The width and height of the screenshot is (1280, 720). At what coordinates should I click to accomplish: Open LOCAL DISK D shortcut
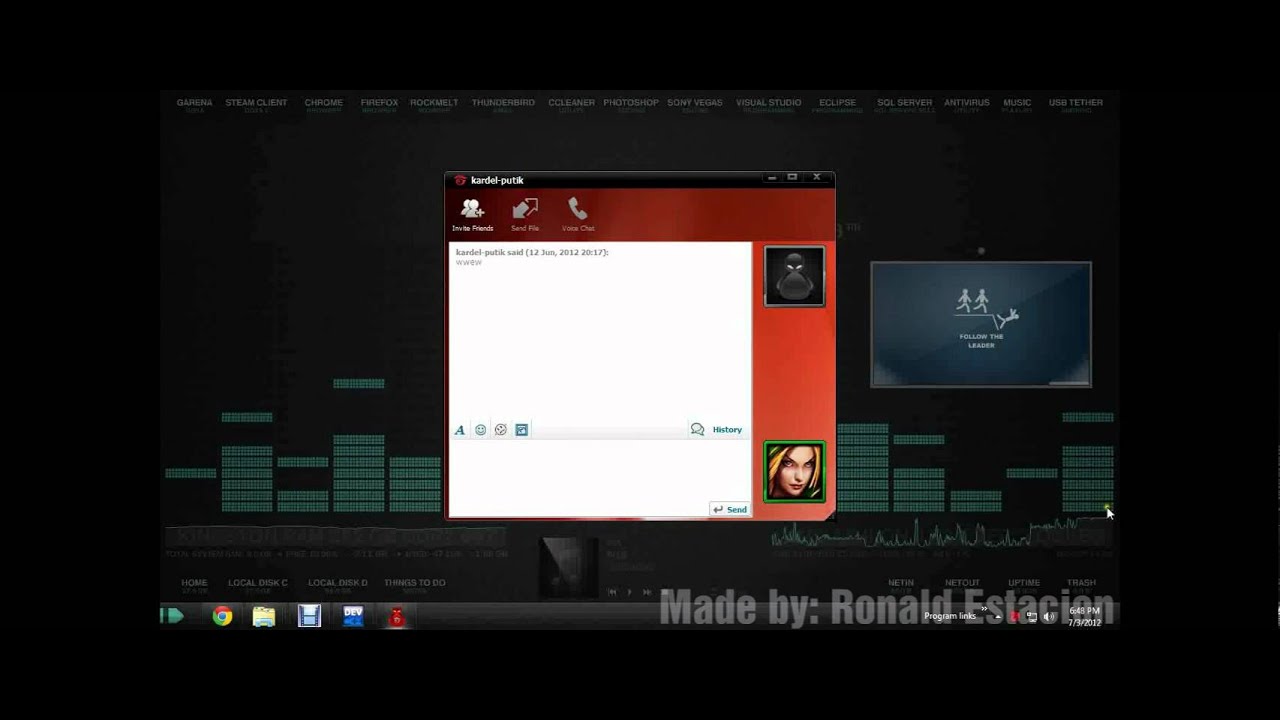(338, 583)
